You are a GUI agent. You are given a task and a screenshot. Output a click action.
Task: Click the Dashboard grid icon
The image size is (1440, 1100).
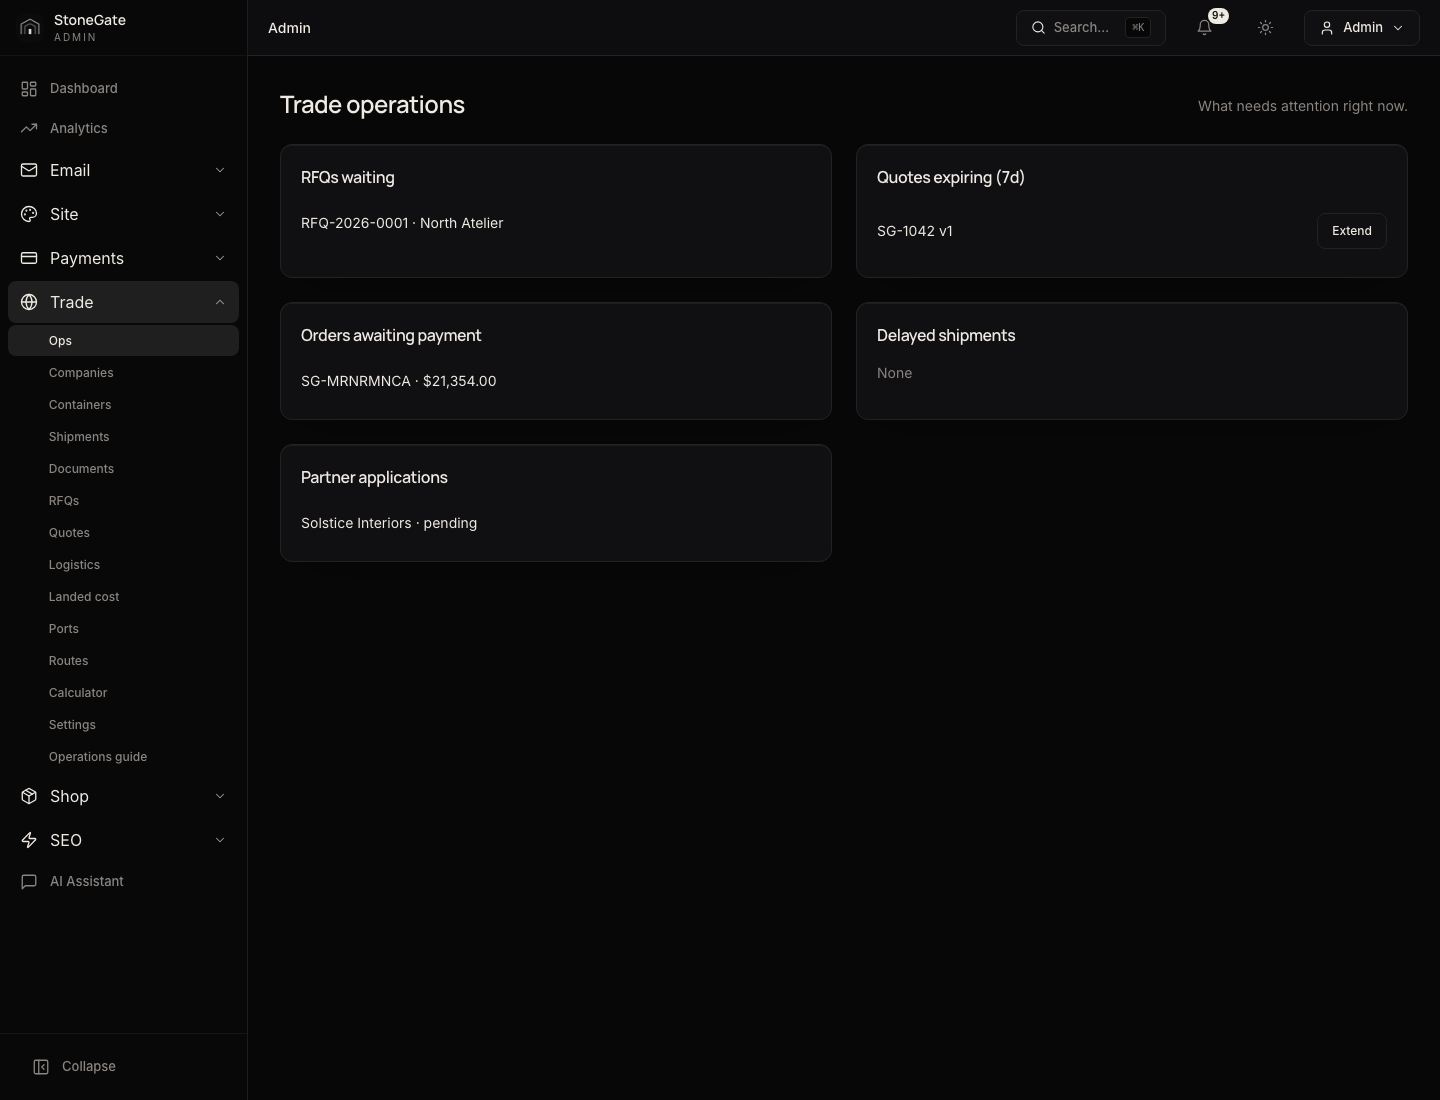point(29,89)
